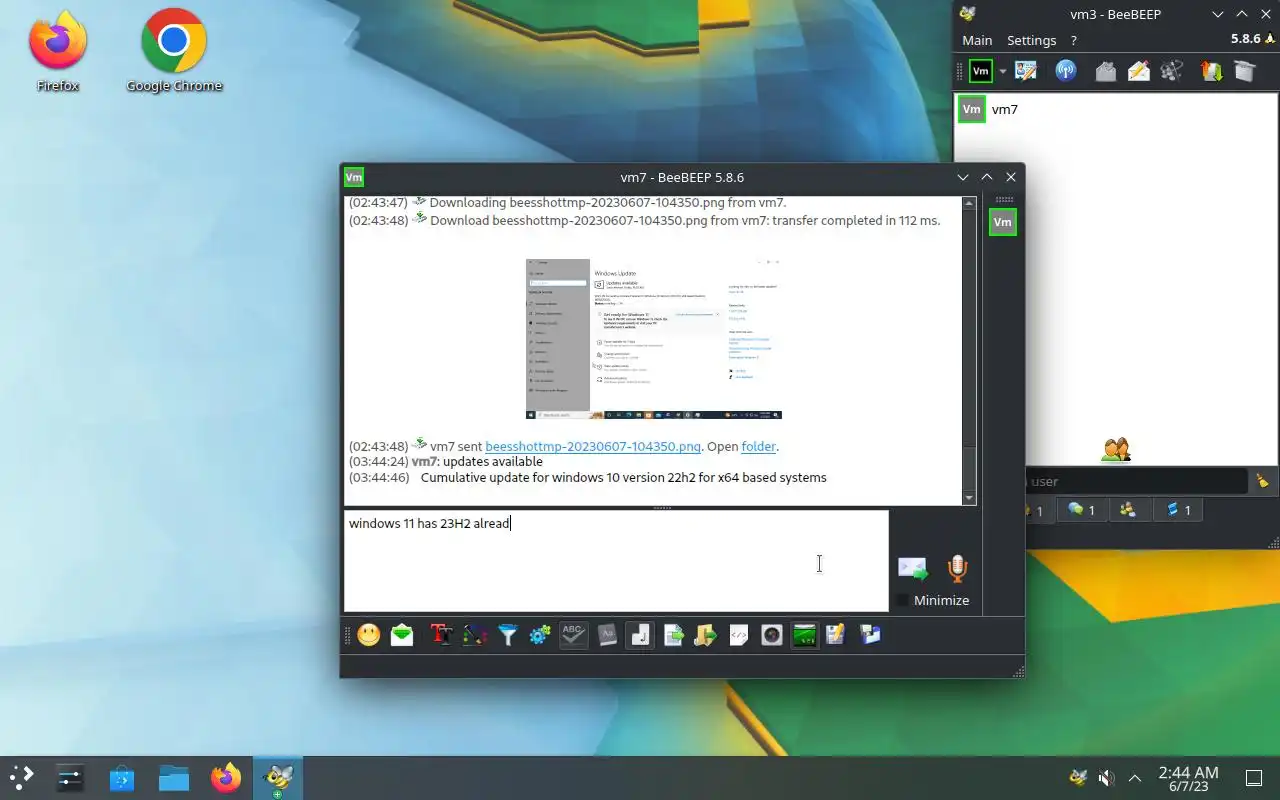The height and width of the screenshot is (800, 1280).
Task: Send the message with envelope arrow button
Action: click(x=913, y=569)
